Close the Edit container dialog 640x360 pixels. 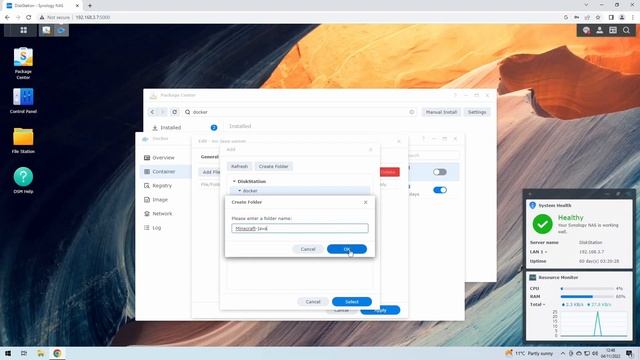(x=399, y=141)
